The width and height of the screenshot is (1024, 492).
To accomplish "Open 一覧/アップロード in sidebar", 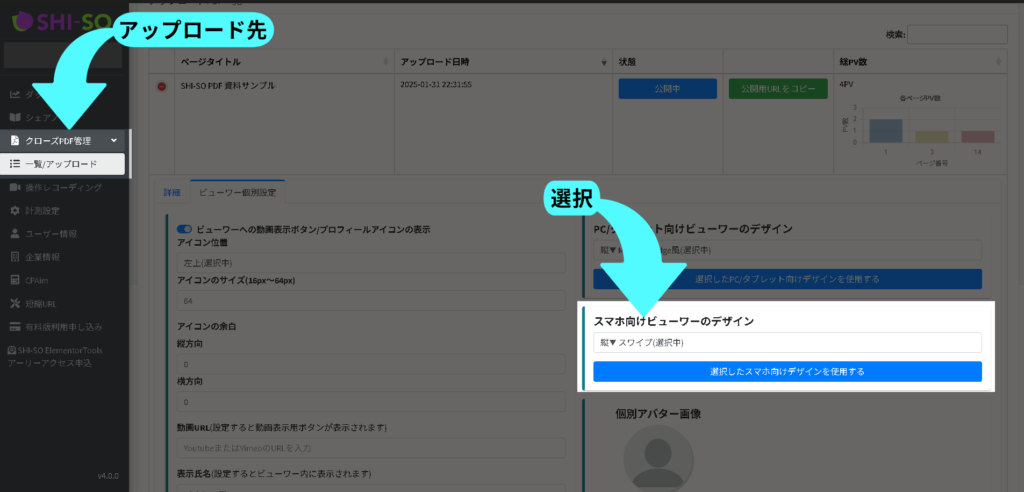I will pyautogui.click(x=63, y=164).
